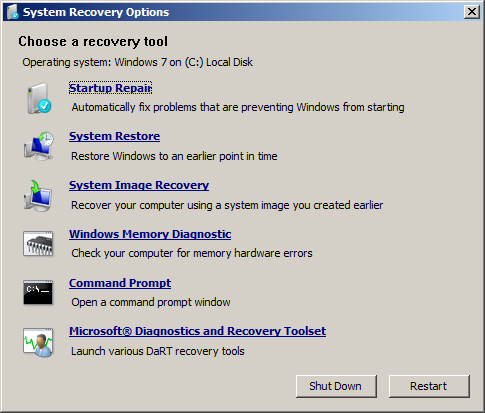Click the title bar system recovery icon

coord(13,12)
